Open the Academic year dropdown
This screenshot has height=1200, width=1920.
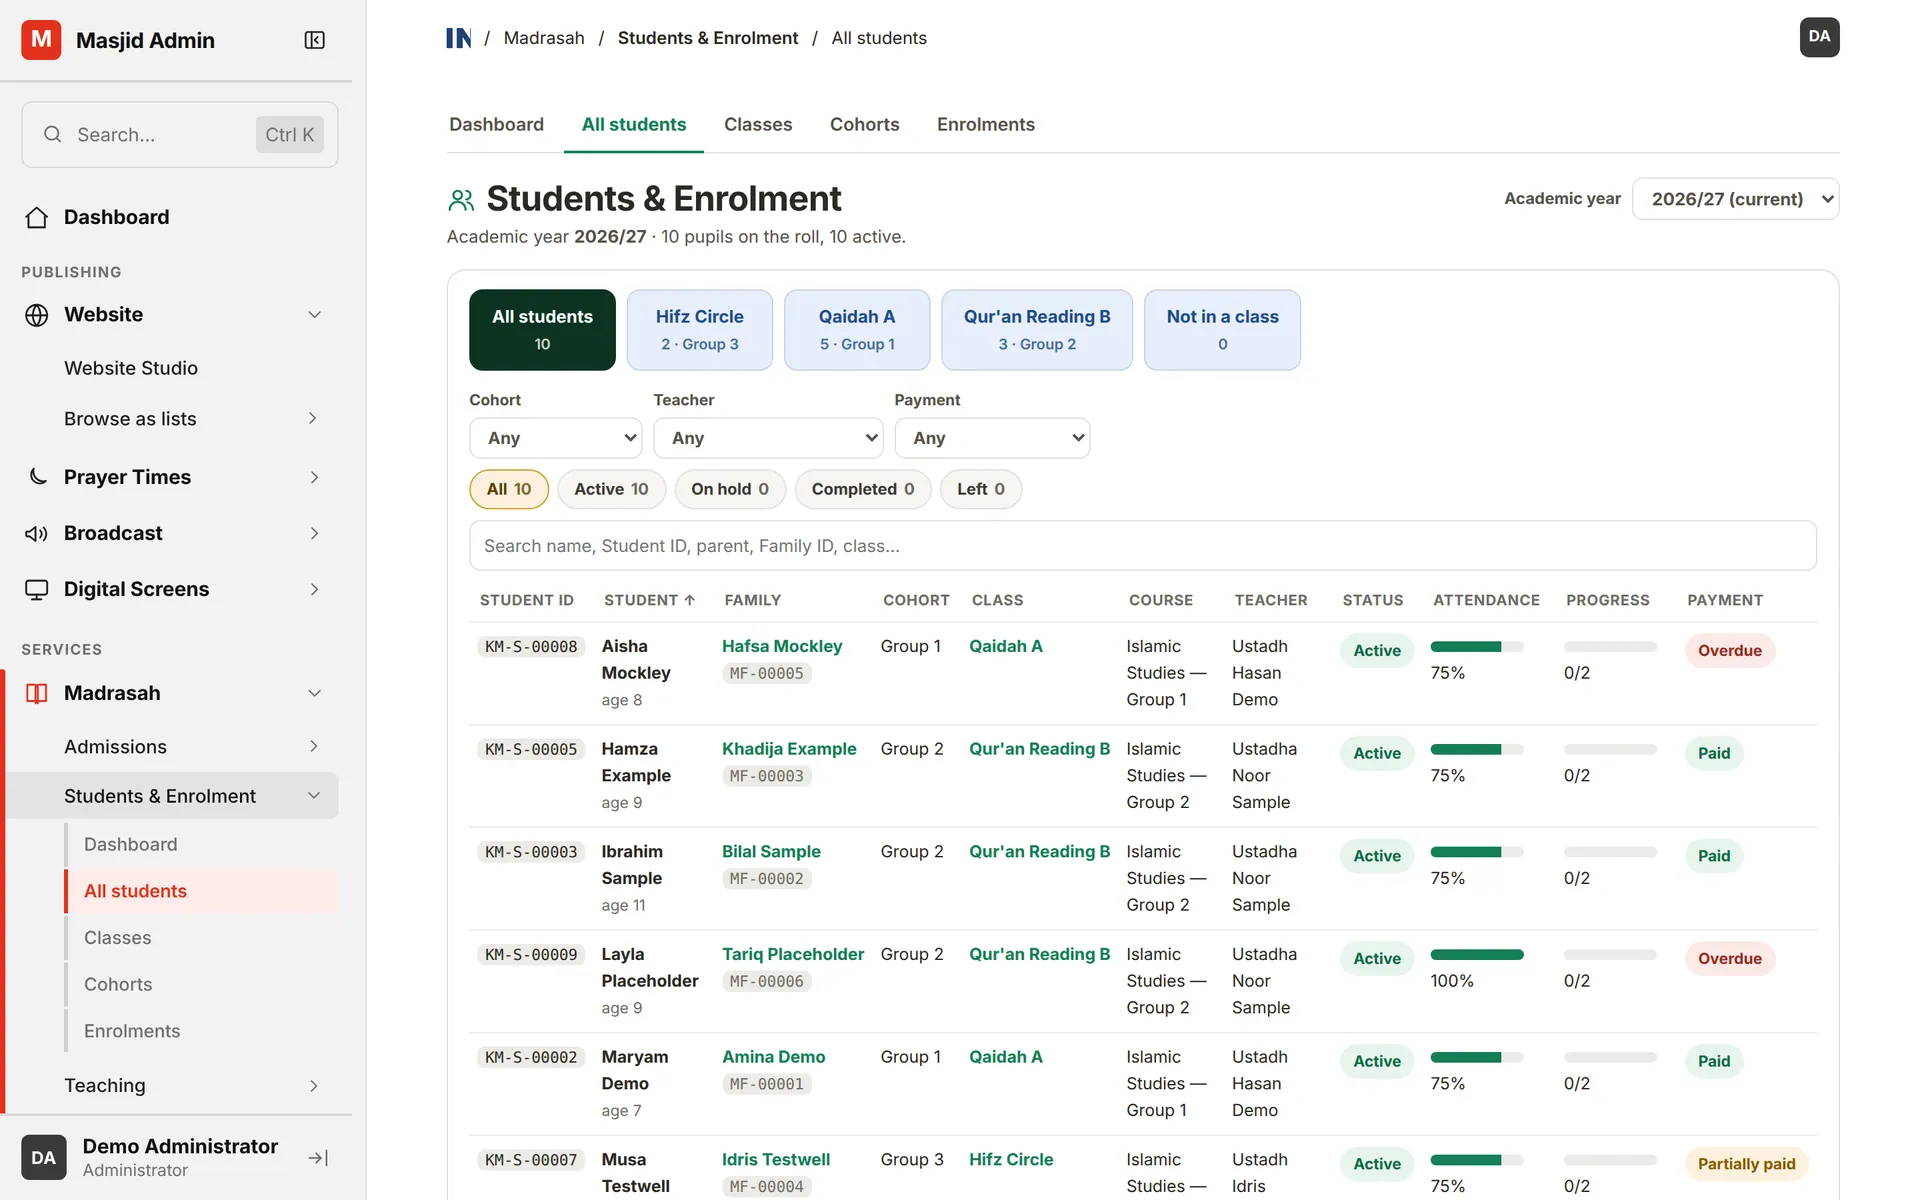coord(1735,199)
